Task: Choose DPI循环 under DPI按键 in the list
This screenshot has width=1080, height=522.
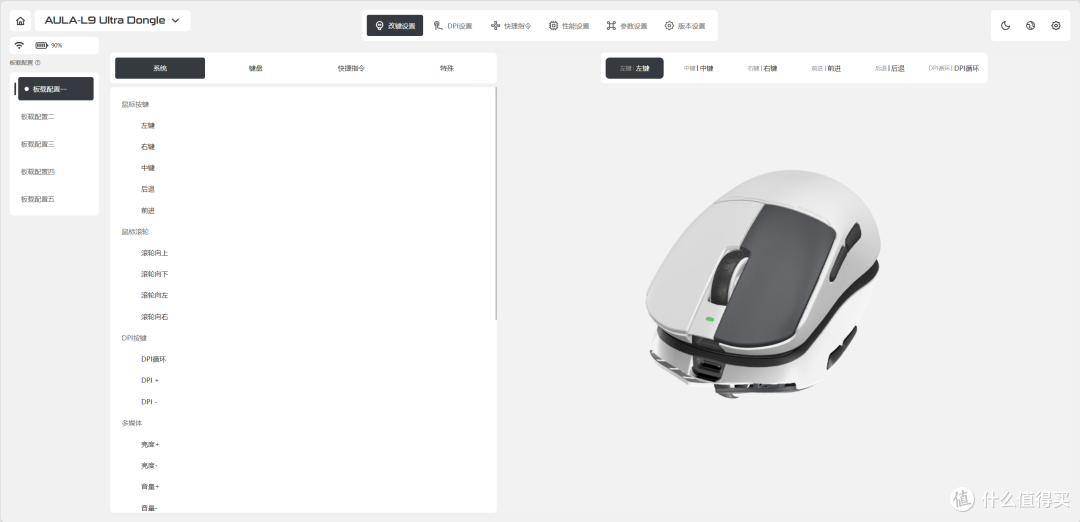Action: click(x=154, y=359)
